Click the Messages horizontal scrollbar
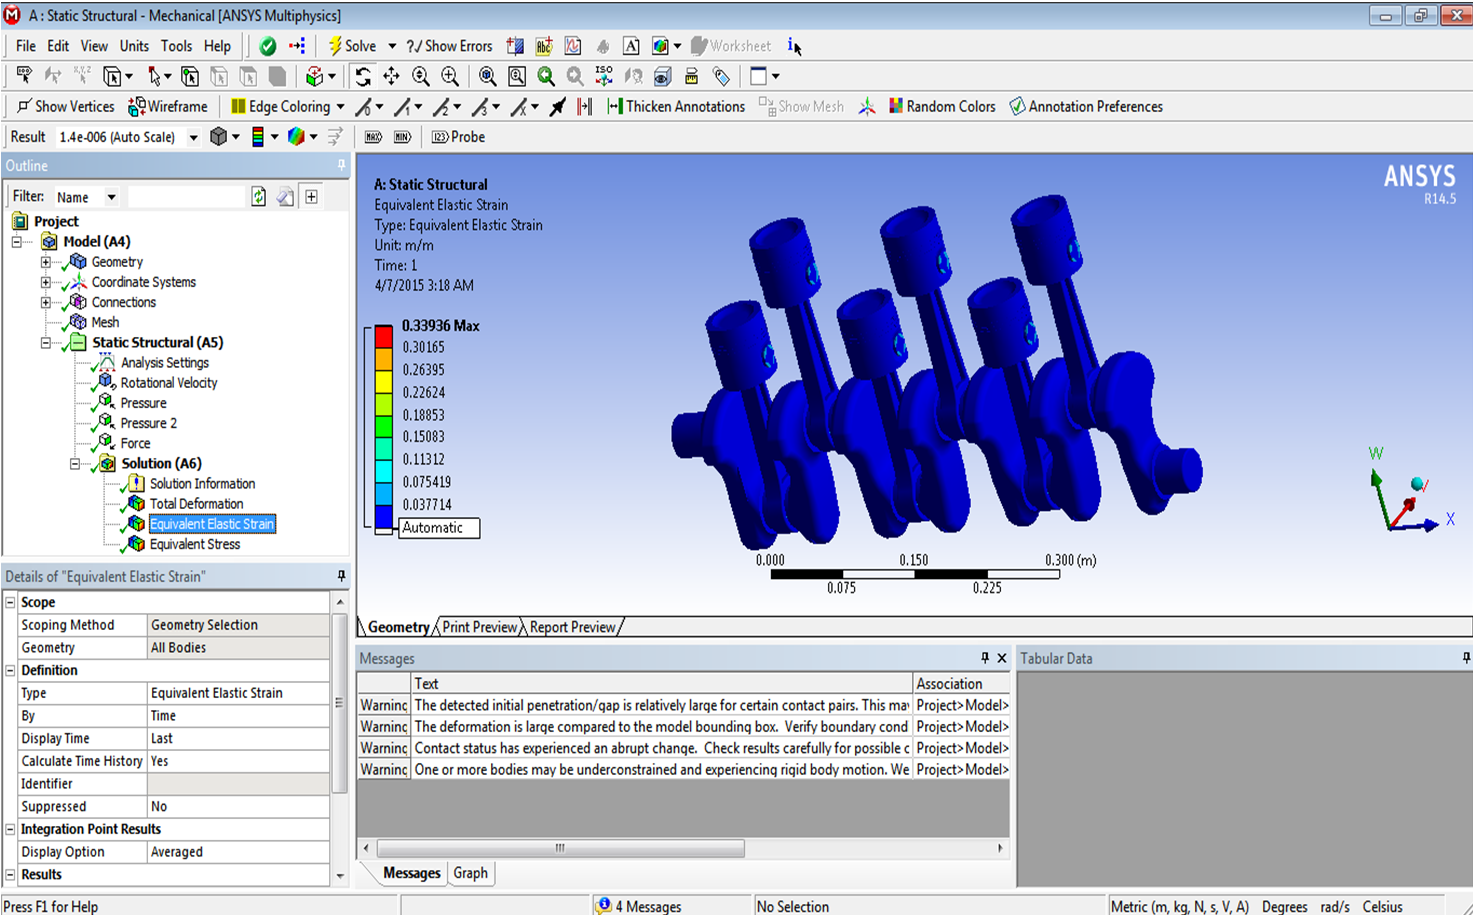1473x915 pixels. [x=560, y=848]
